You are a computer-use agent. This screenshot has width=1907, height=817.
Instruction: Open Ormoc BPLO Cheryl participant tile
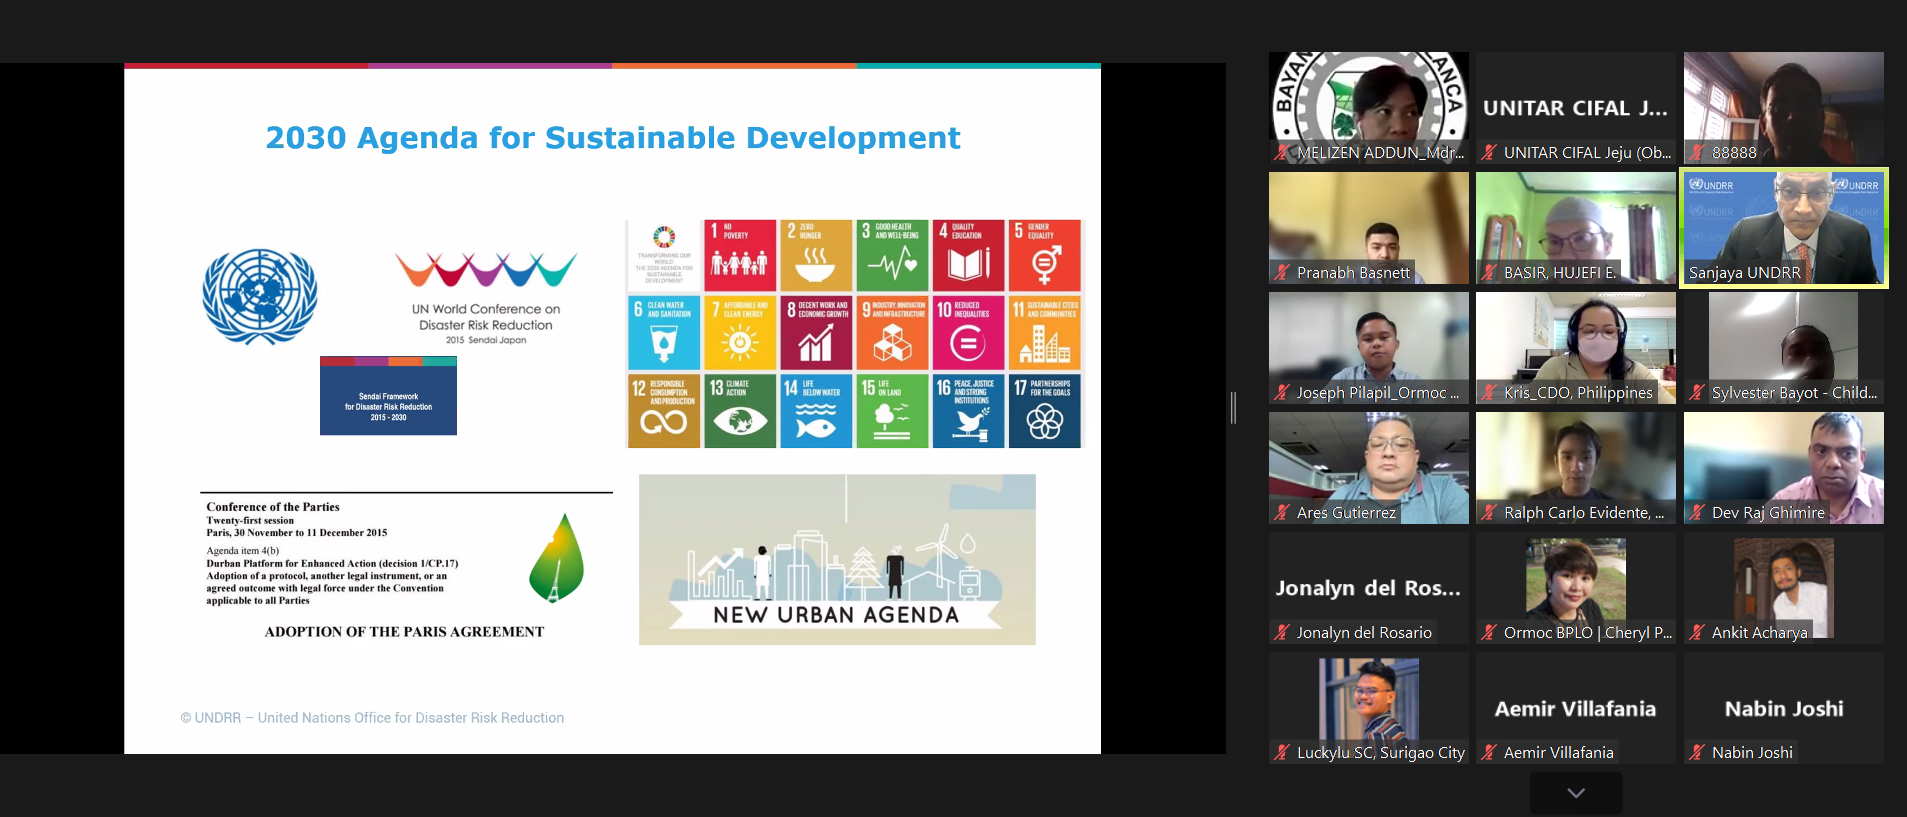[x=1576, y=588]
